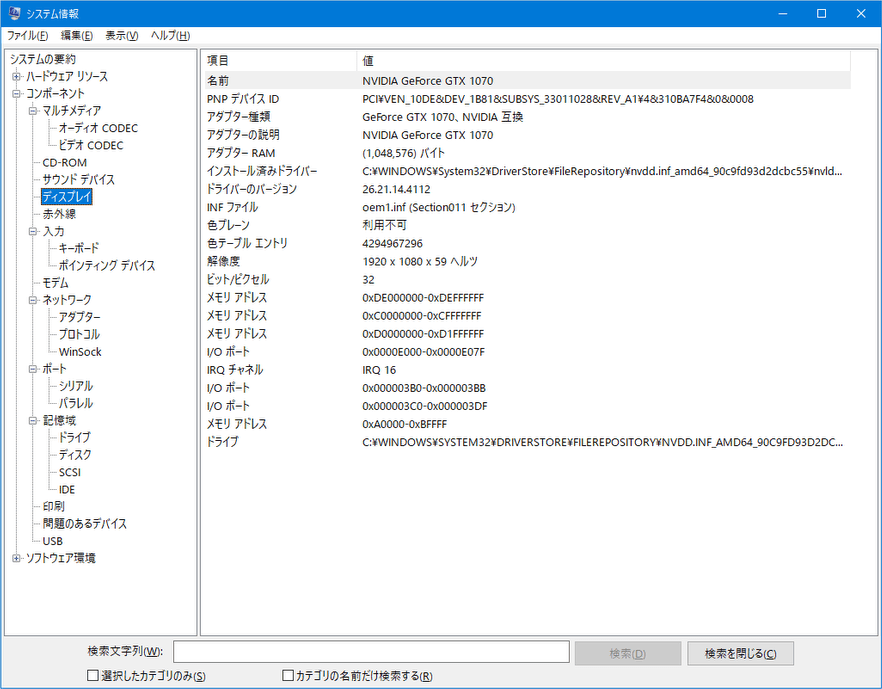
Task: Collapse the マルチメディア branch
Action: pyautogui.click(x=33, y=111)
